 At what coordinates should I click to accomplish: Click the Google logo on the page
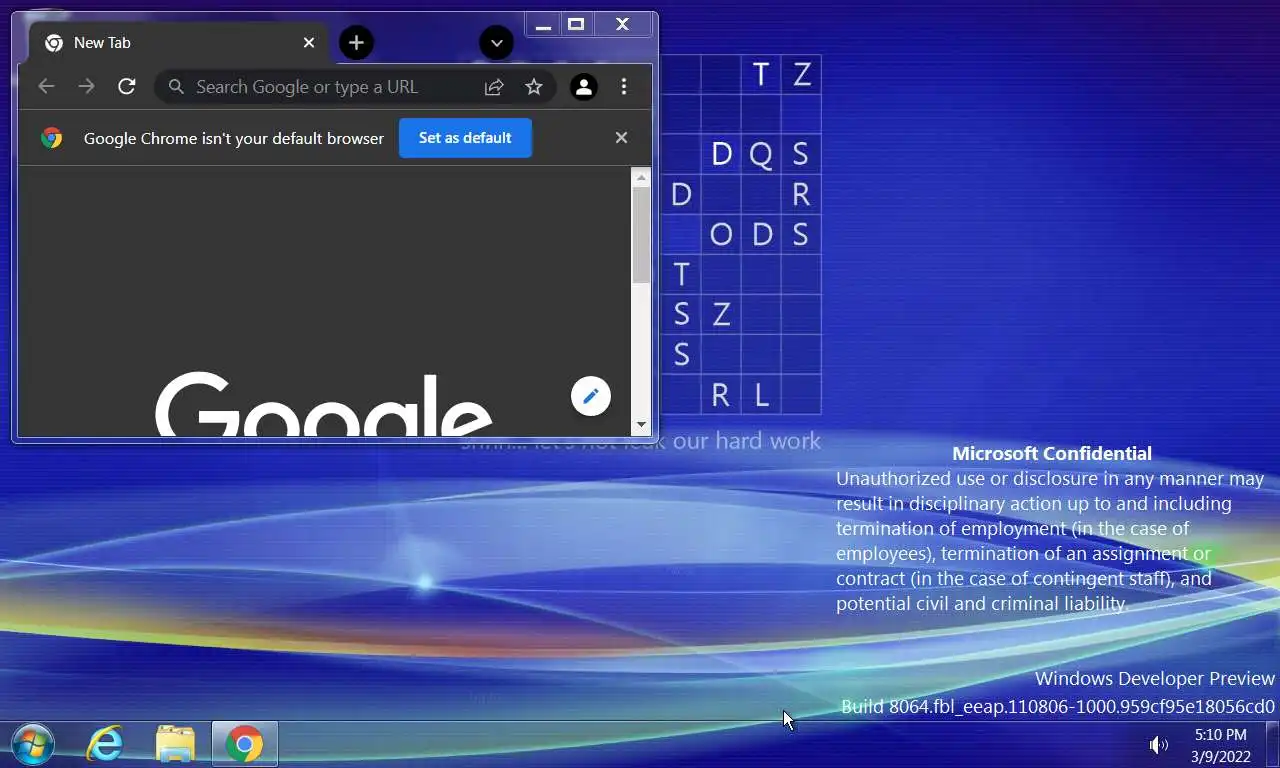pyautogui.click(x=324, y=404)
